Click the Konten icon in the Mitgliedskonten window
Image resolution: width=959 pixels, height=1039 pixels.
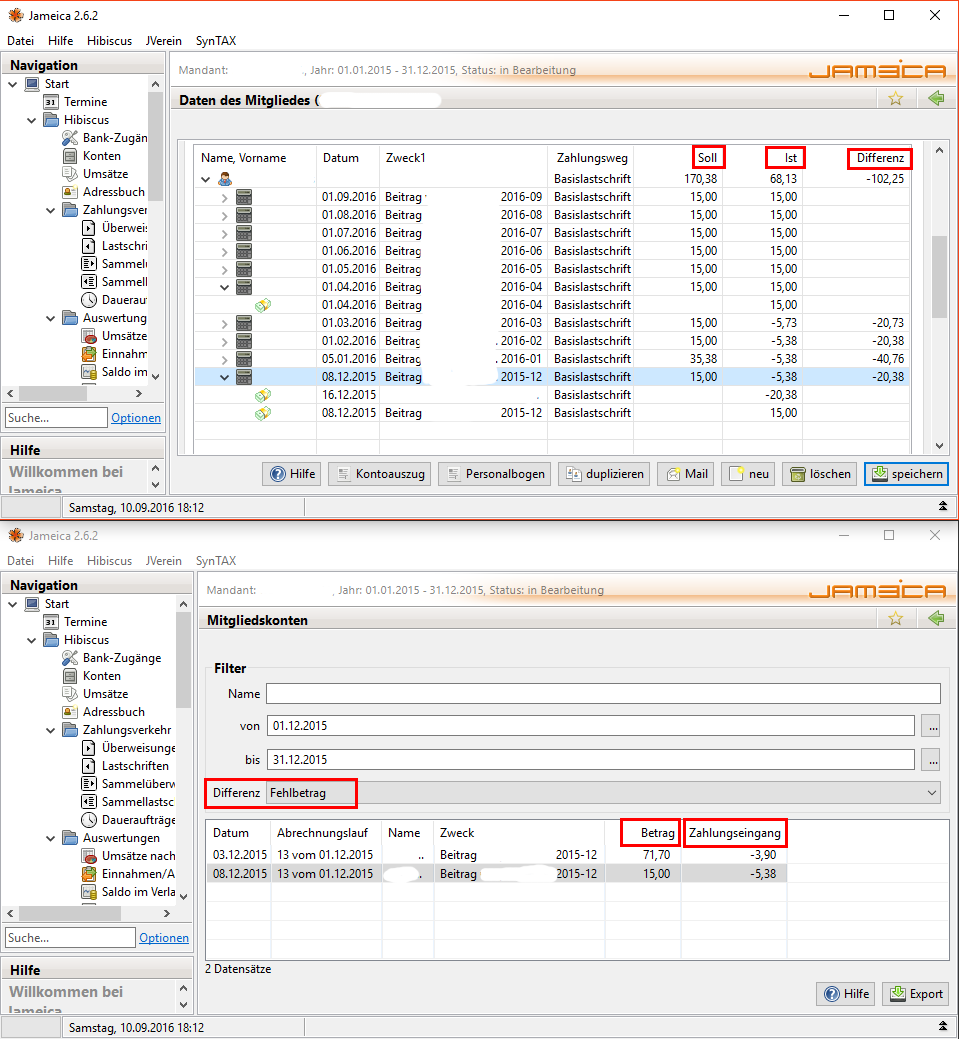click(x=70, y=676)
